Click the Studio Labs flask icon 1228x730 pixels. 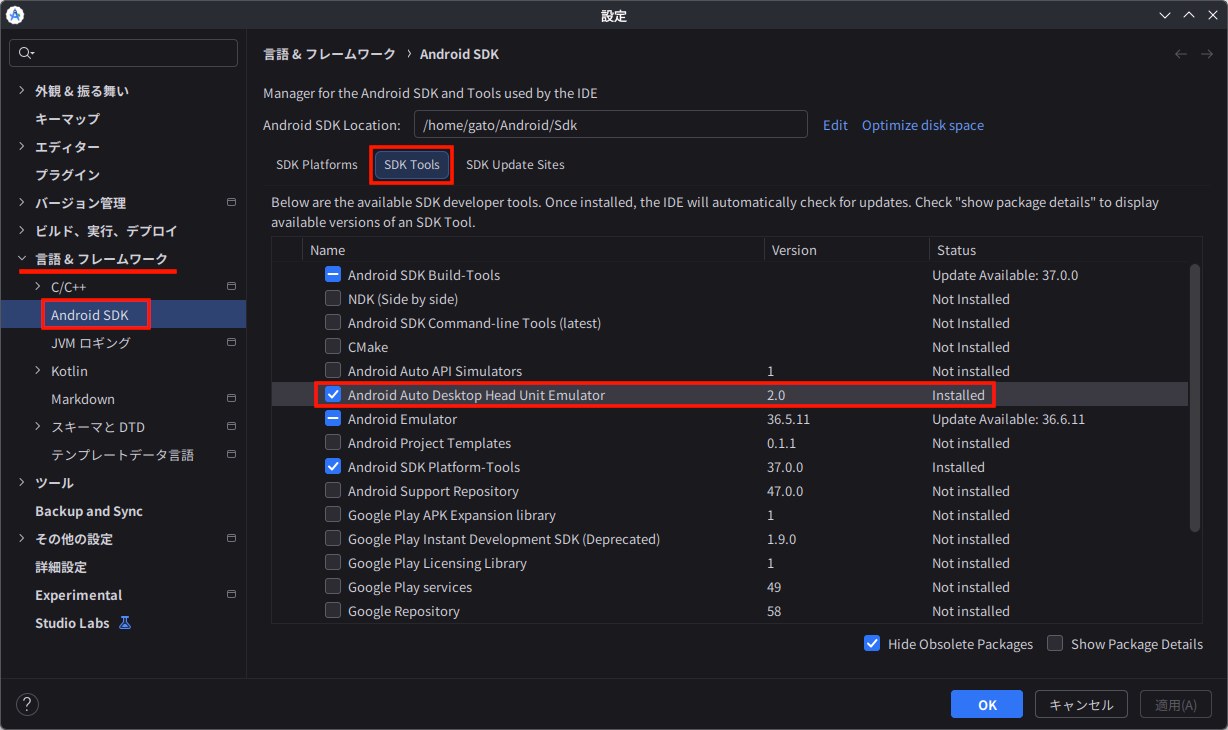[x=125, y=623]
